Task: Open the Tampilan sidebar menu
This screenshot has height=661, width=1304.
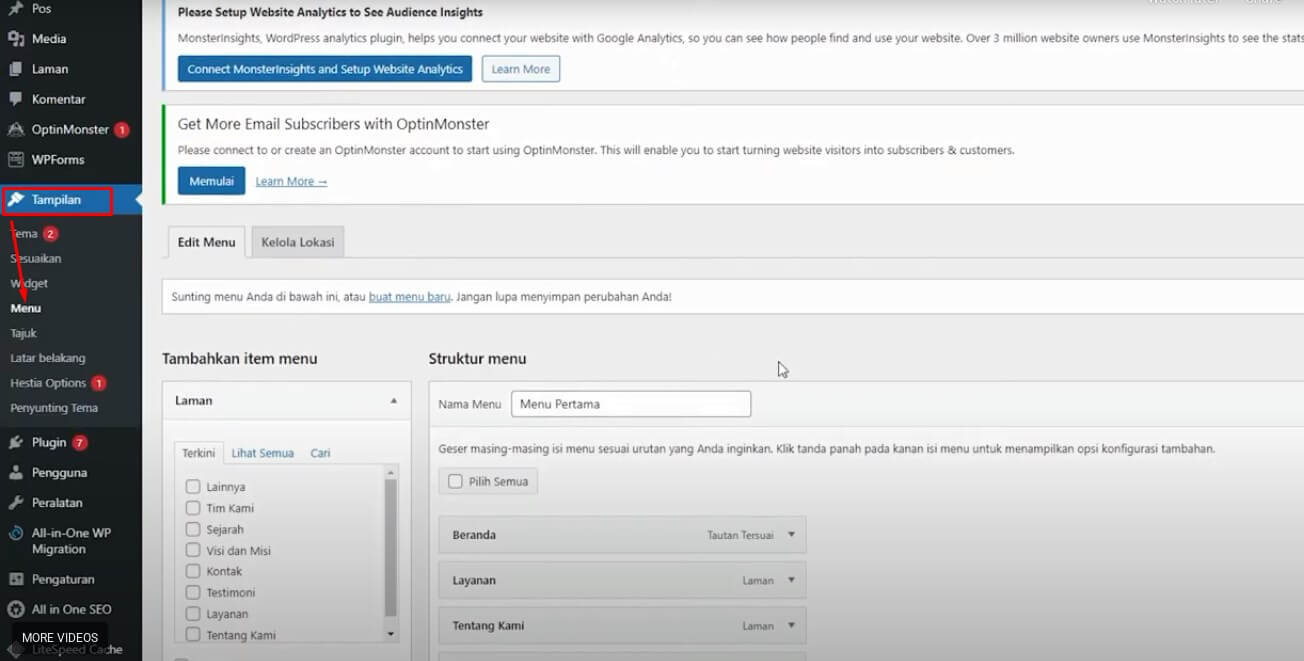Action: tap(57, 200)
